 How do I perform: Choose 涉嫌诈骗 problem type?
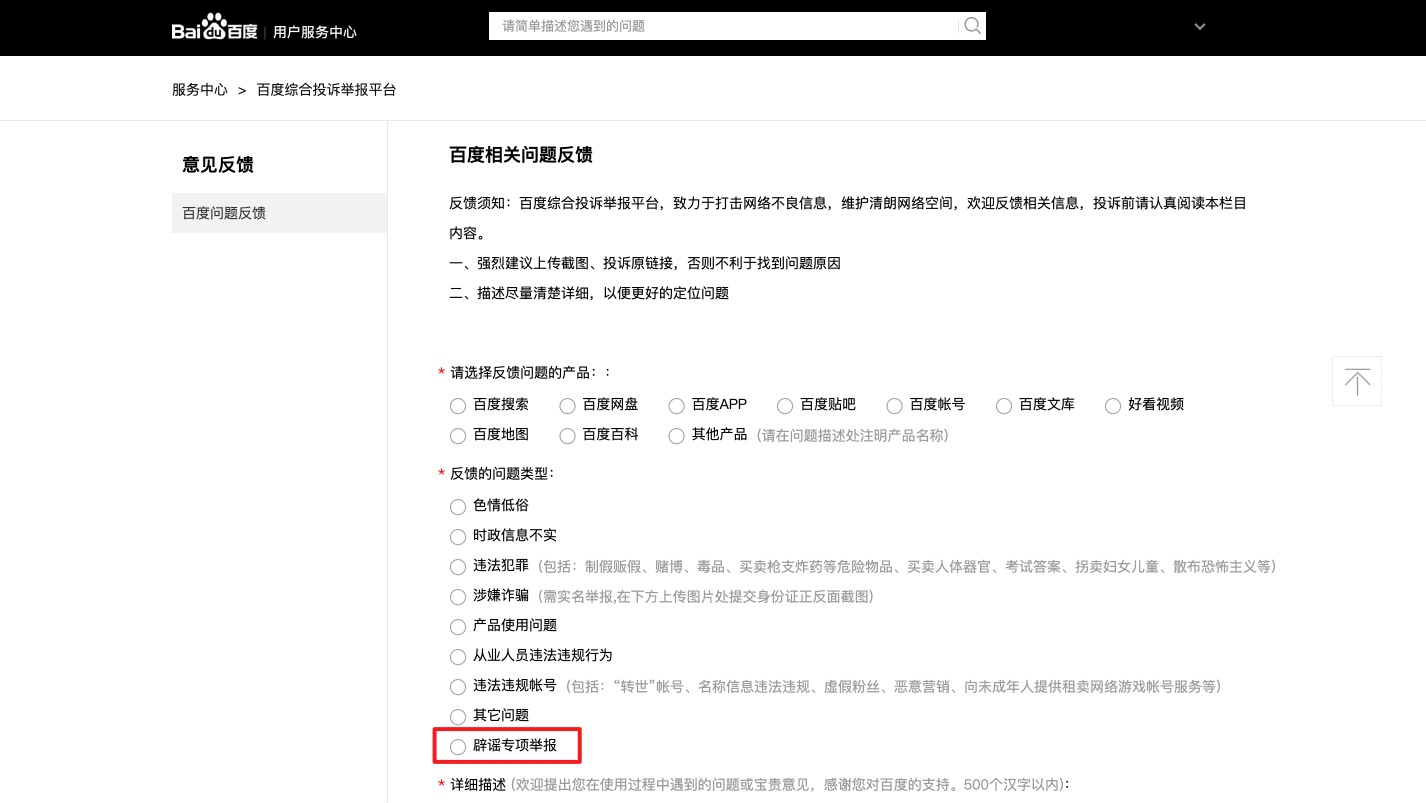tap(458, 597)
